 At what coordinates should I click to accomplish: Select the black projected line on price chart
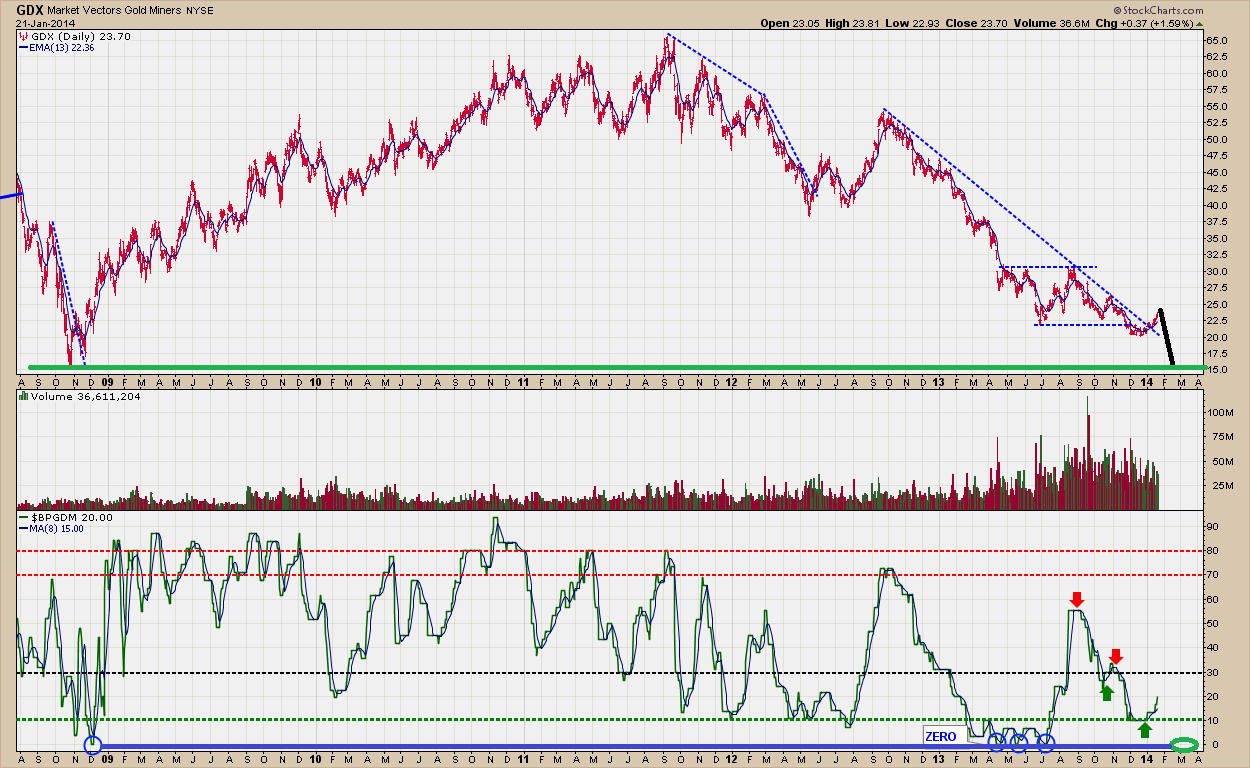click(1167, 338)
